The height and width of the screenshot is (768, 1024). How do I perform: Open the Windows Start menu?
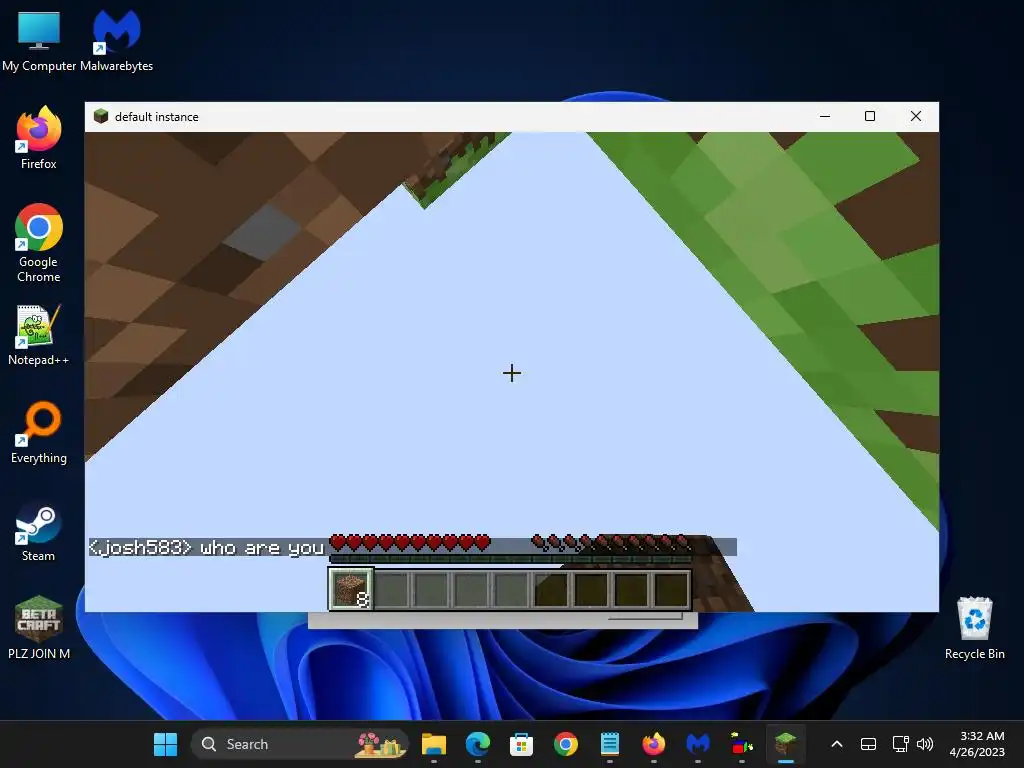165,744
